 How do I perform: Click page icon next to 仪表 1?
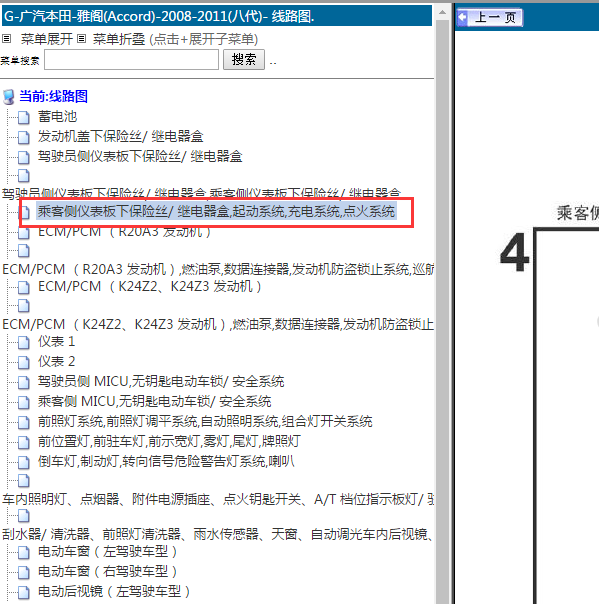click(23, 342)
